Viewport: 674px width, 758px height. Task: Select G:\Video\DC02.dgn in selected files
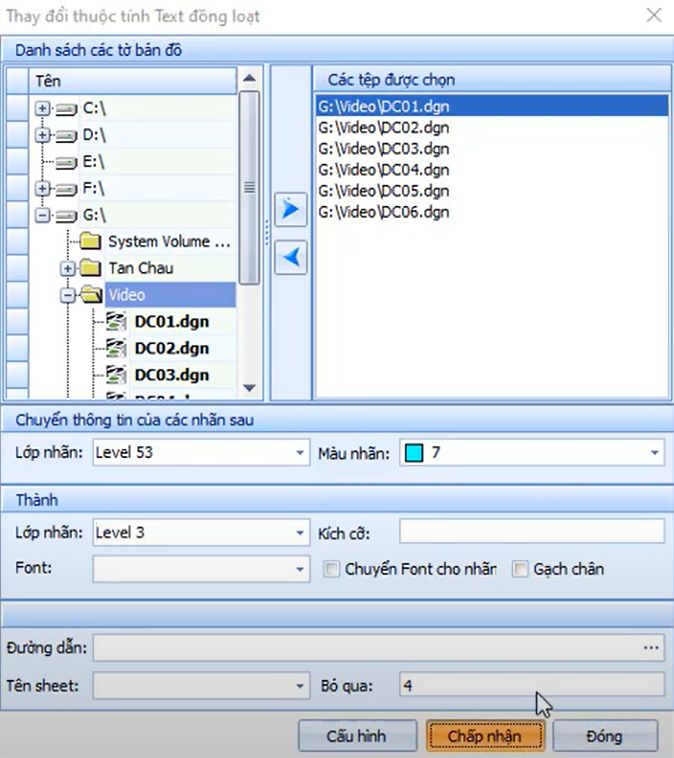pyautogui.click(x=492, y=128)
